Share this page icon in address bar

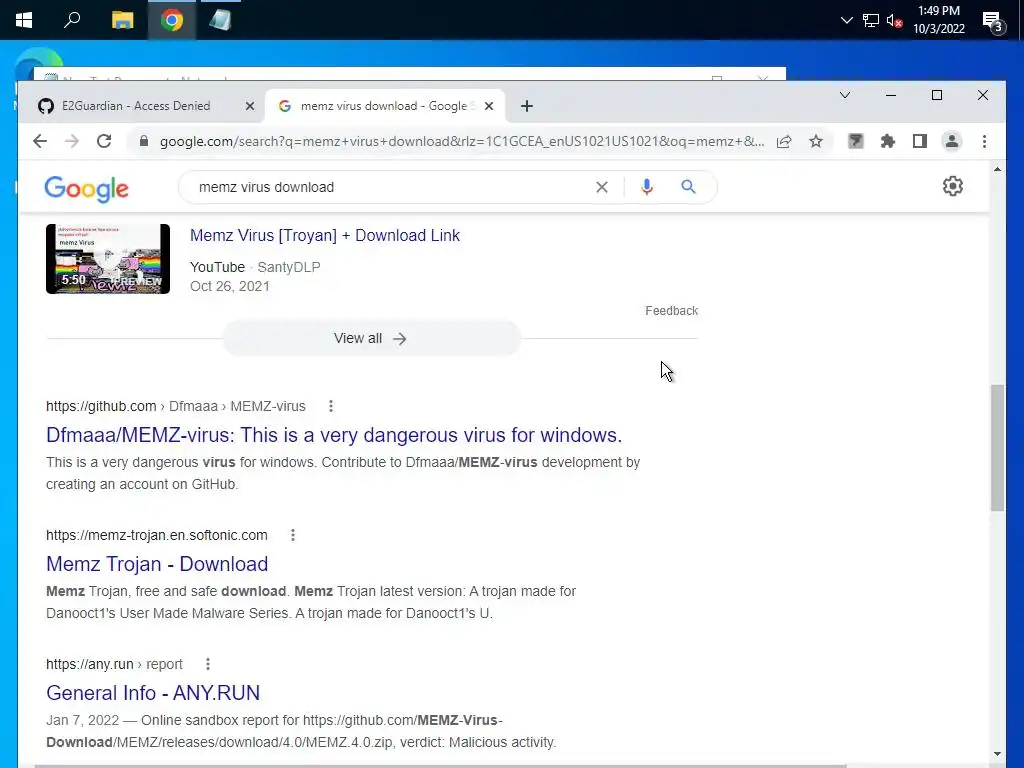(784, 141)
